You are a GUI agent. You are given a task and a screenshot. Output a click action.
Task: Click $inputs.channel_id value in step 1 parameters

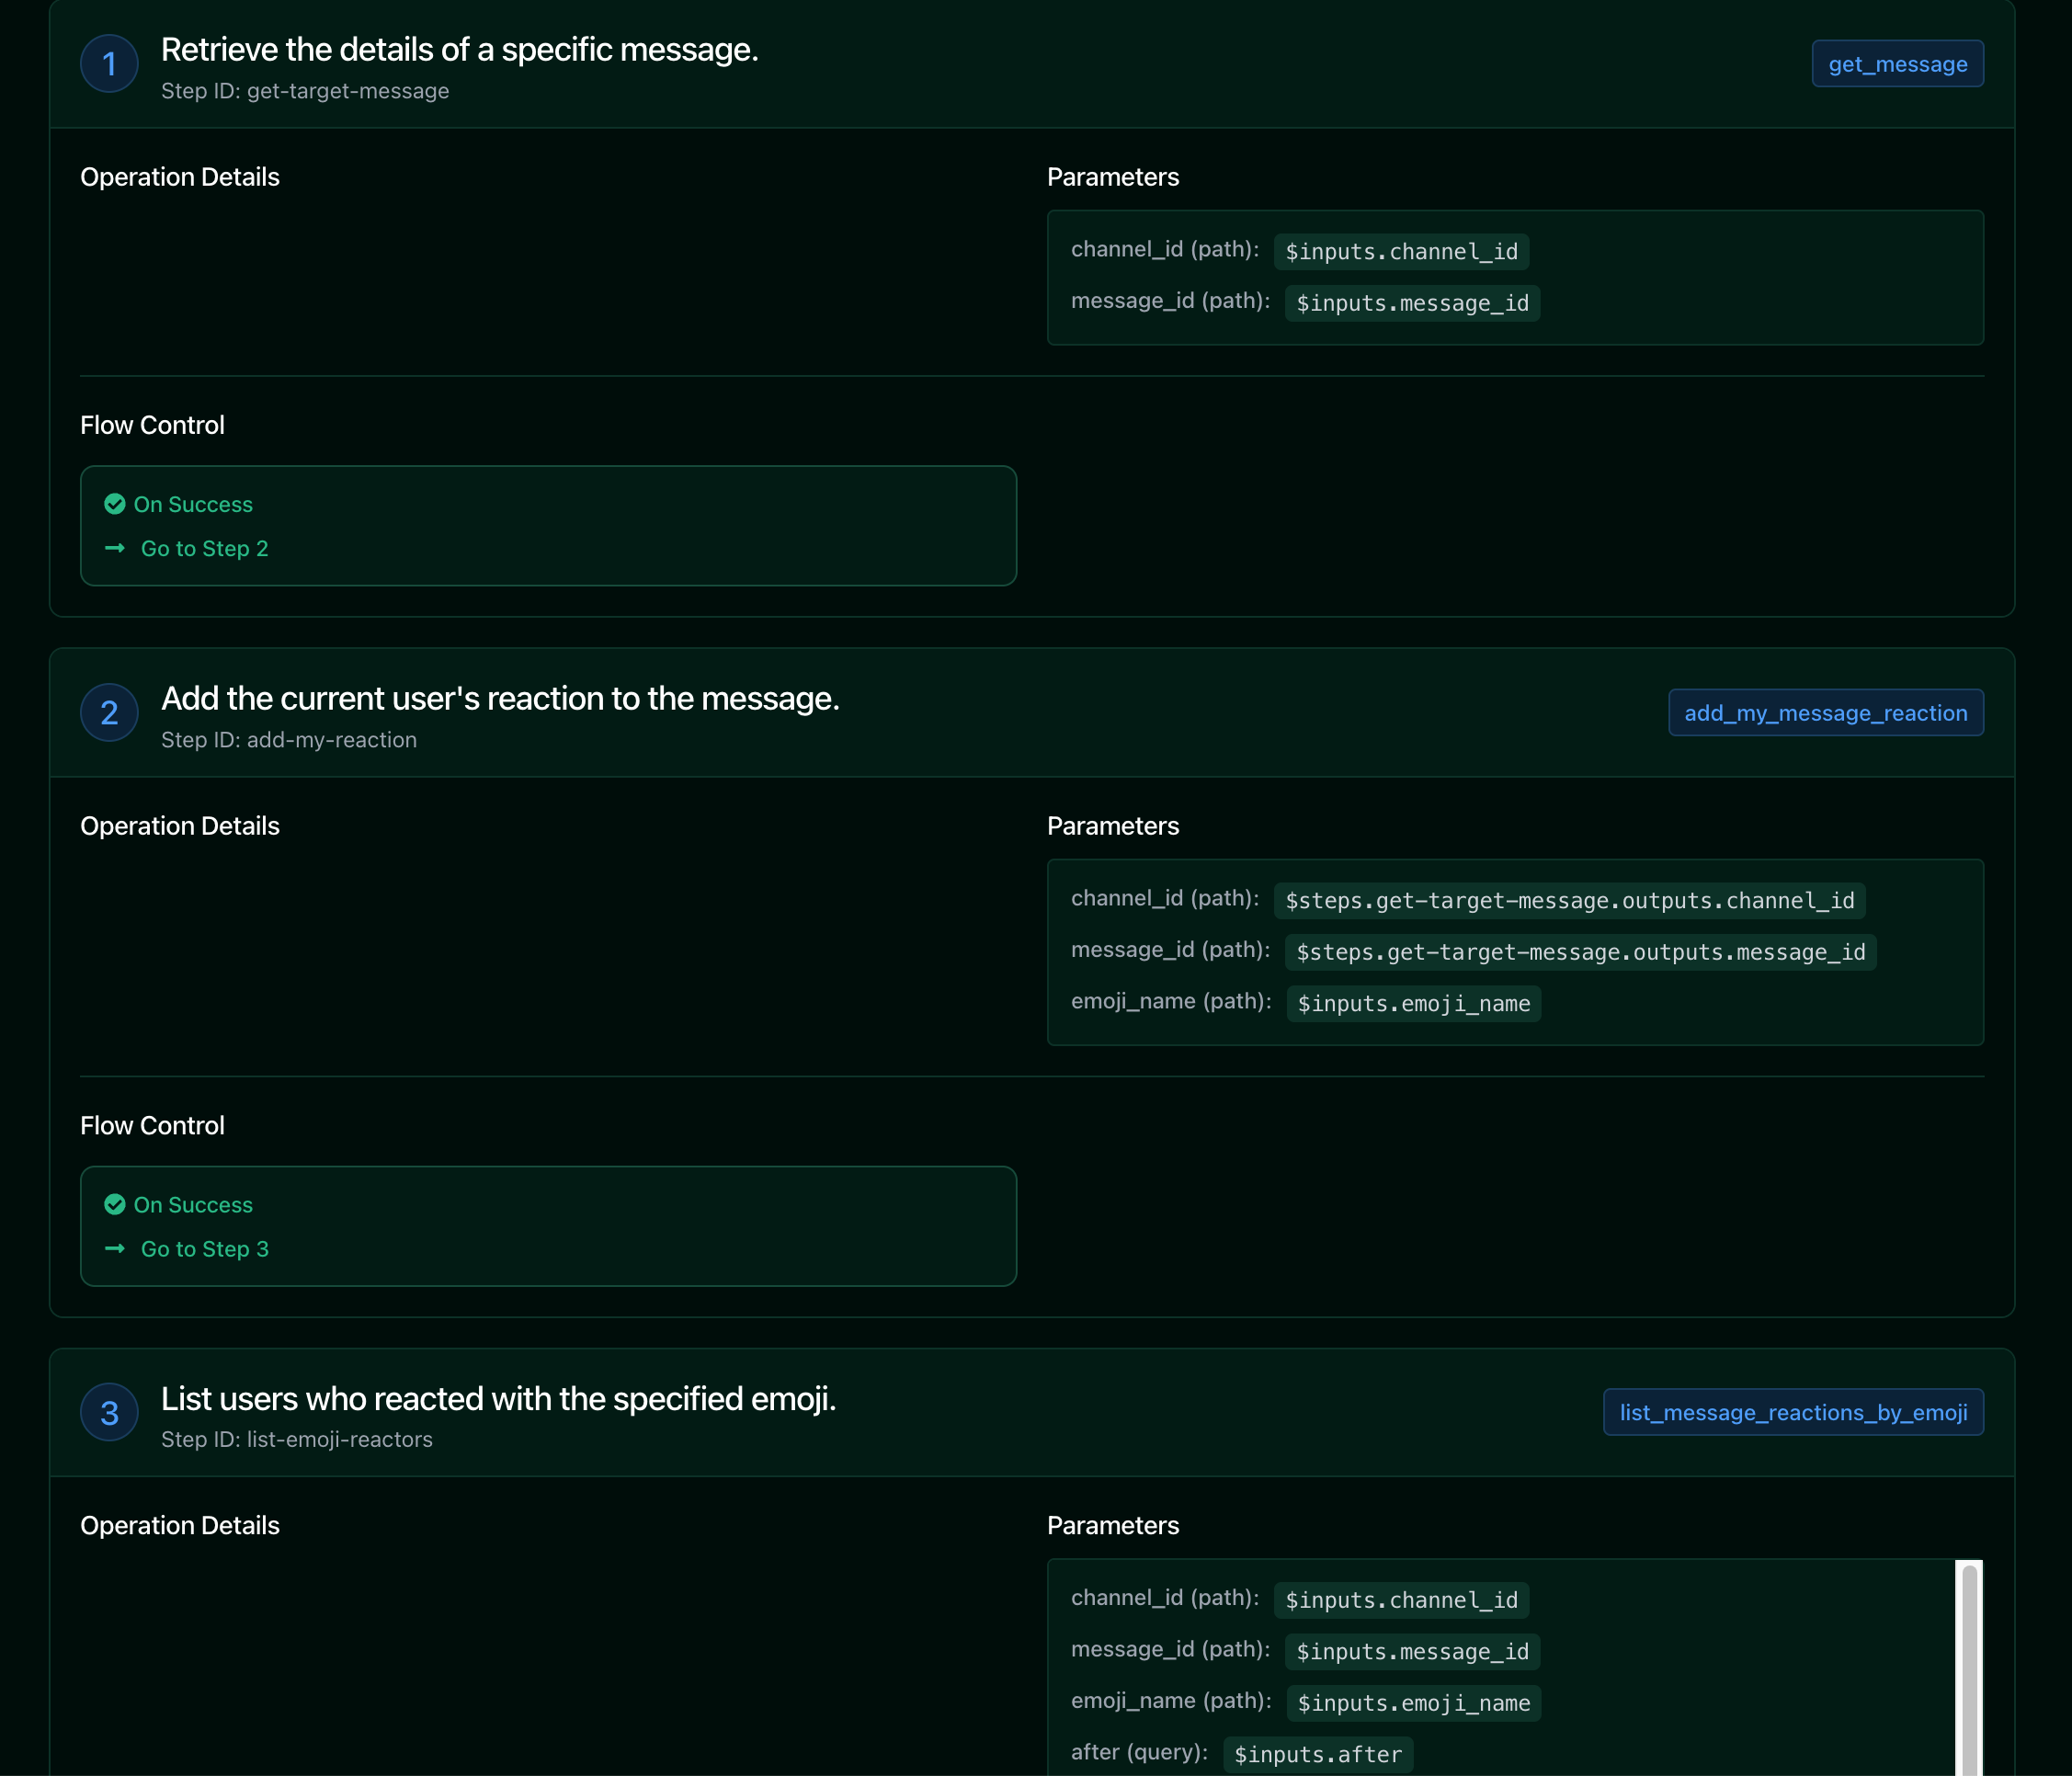click(1401, 251)
